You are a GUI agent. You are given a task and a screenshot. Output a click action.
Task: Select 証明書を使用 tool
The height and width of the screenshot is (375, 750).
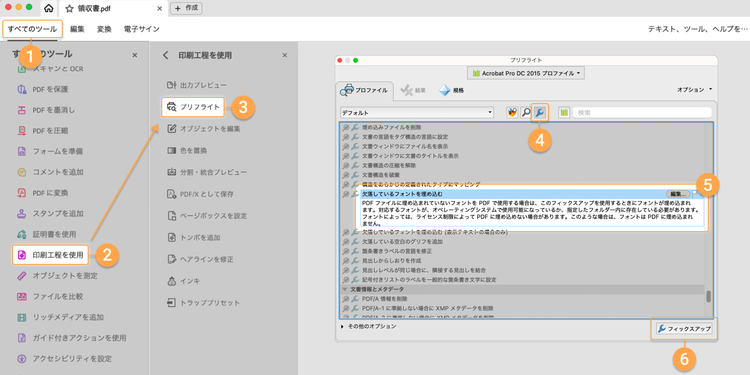pos(46,234)
